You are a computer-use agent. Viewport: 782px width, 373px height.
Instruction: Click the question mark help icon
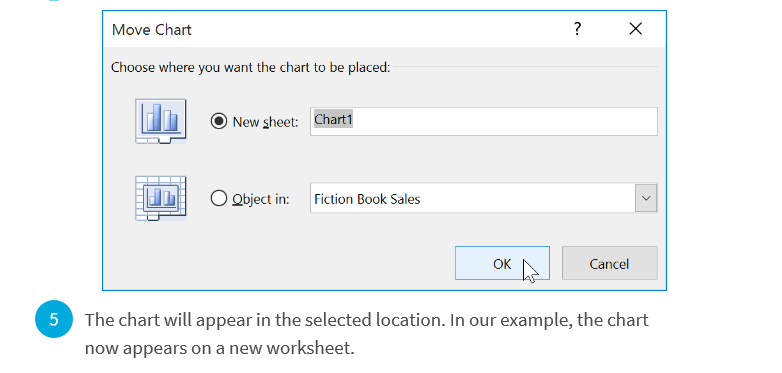(577, 29)
